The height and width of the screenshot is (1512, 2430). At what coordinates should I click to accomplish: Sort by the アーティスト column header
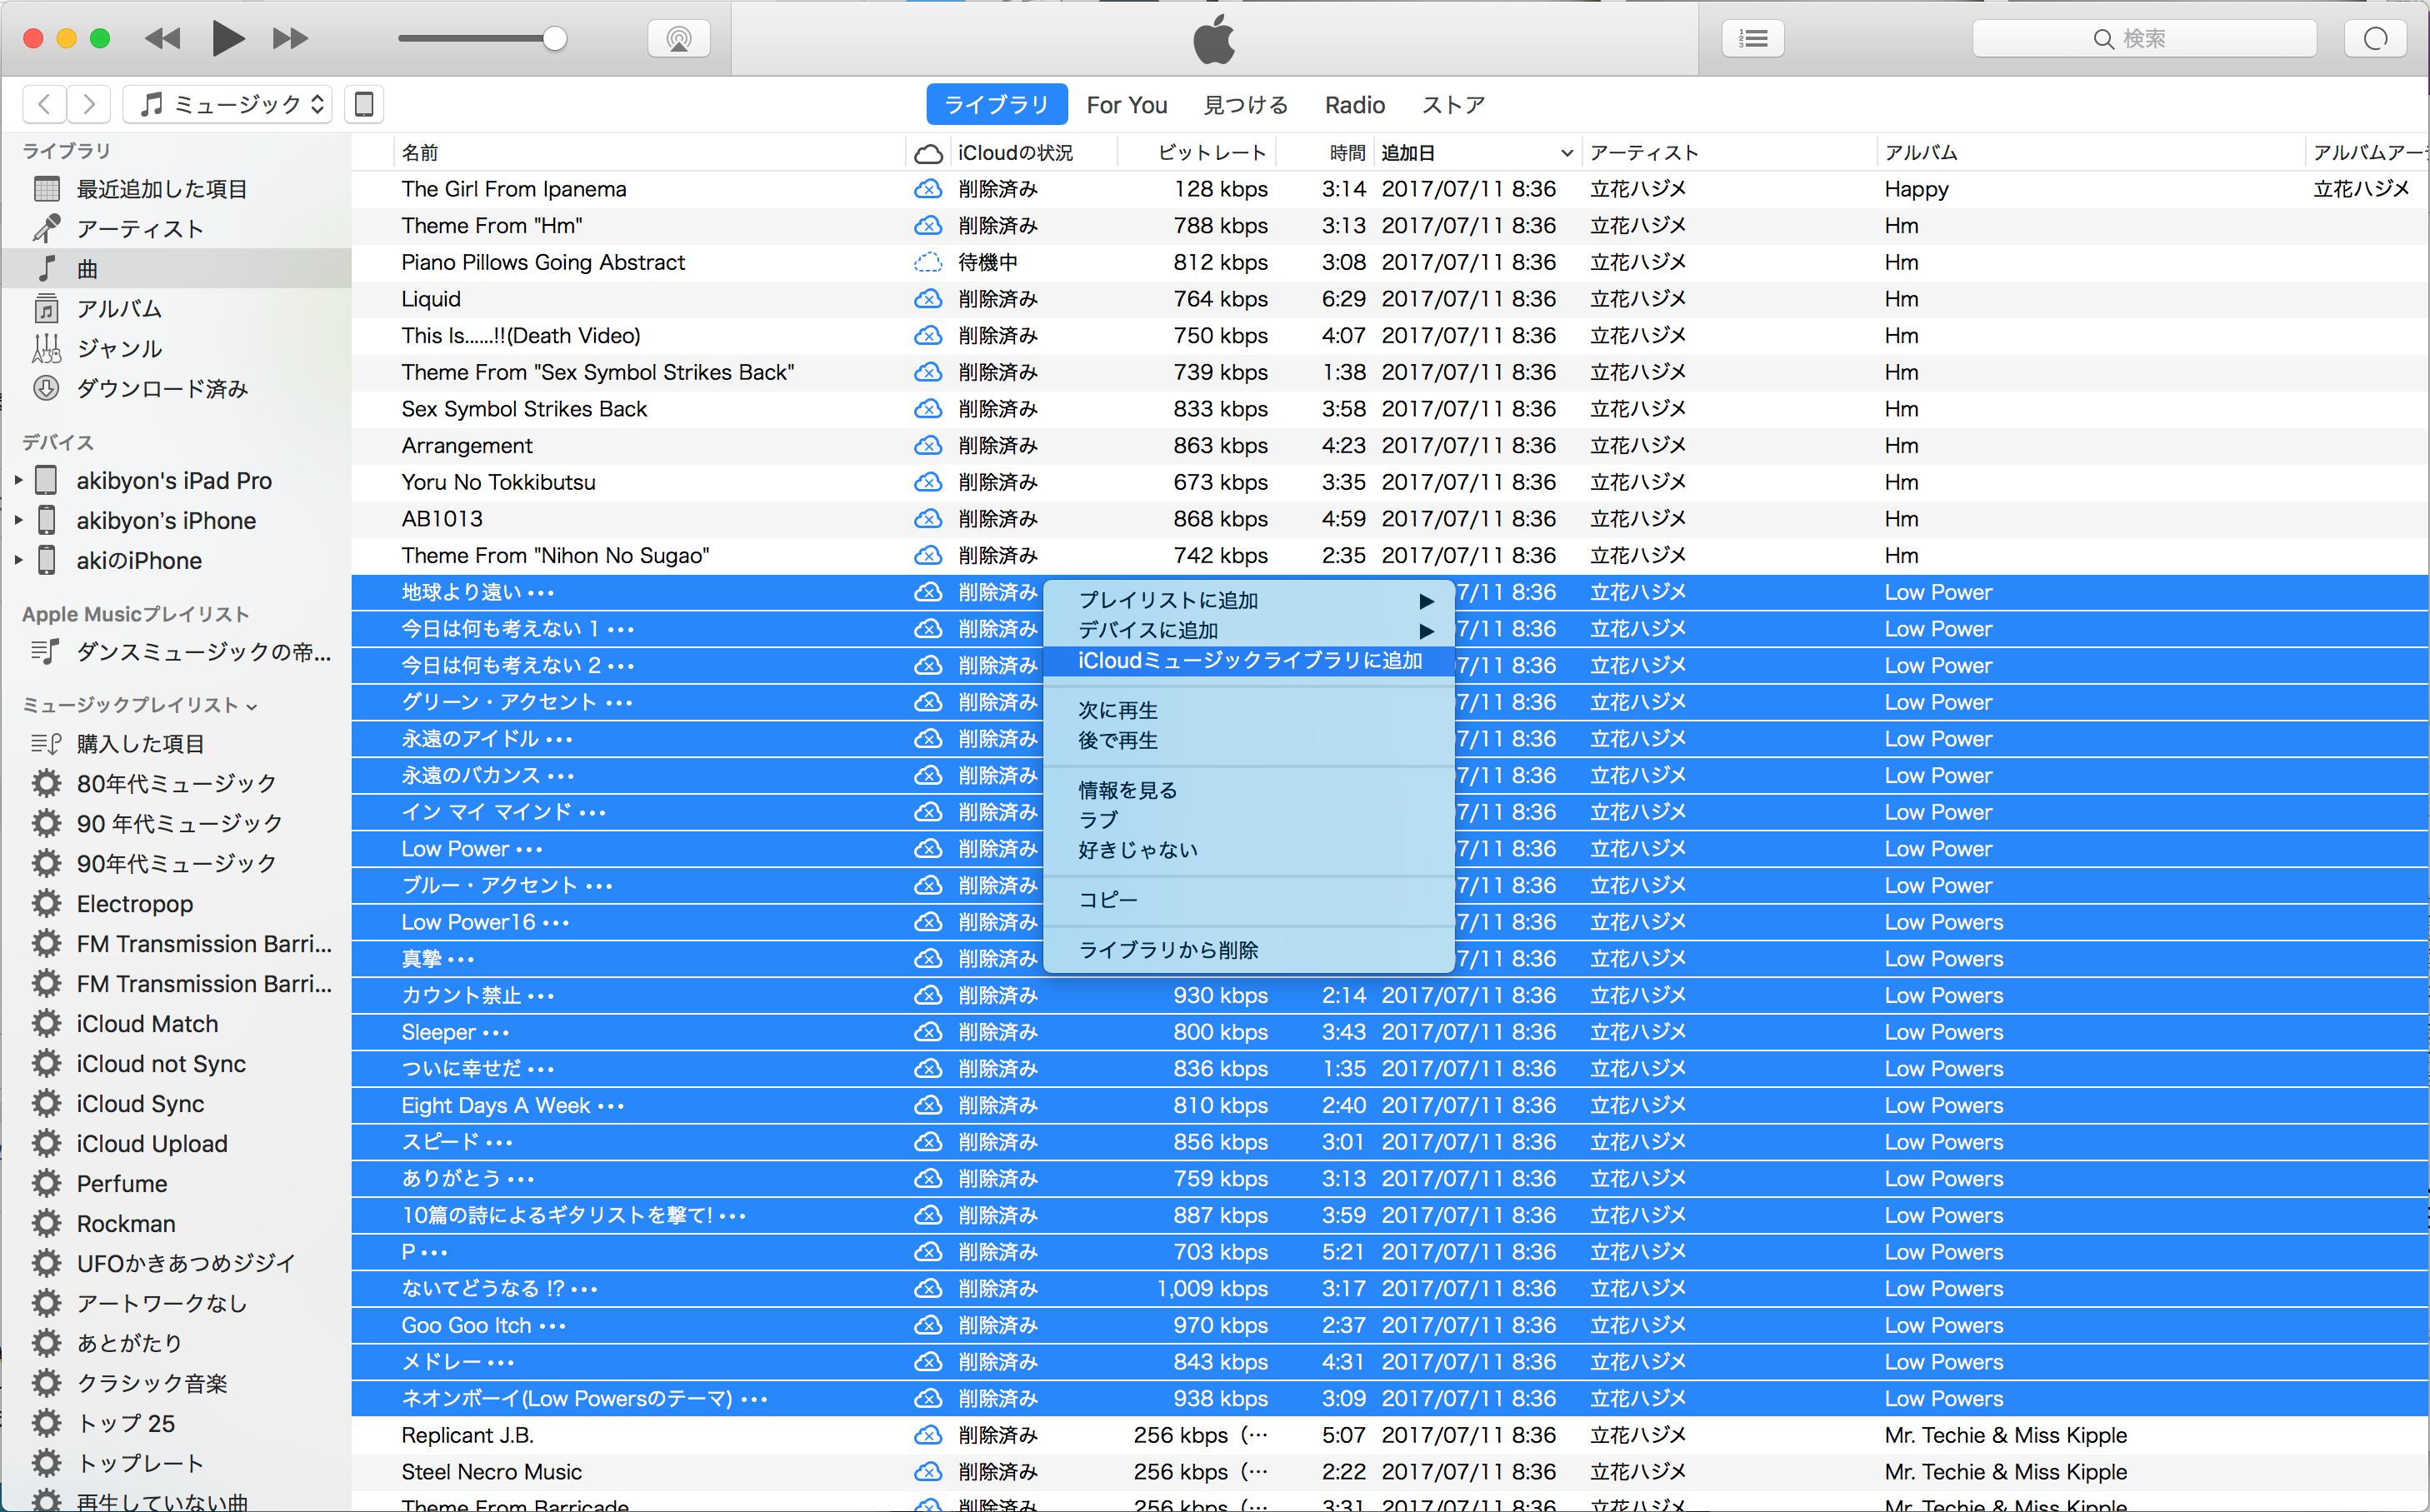(1728, 153)
